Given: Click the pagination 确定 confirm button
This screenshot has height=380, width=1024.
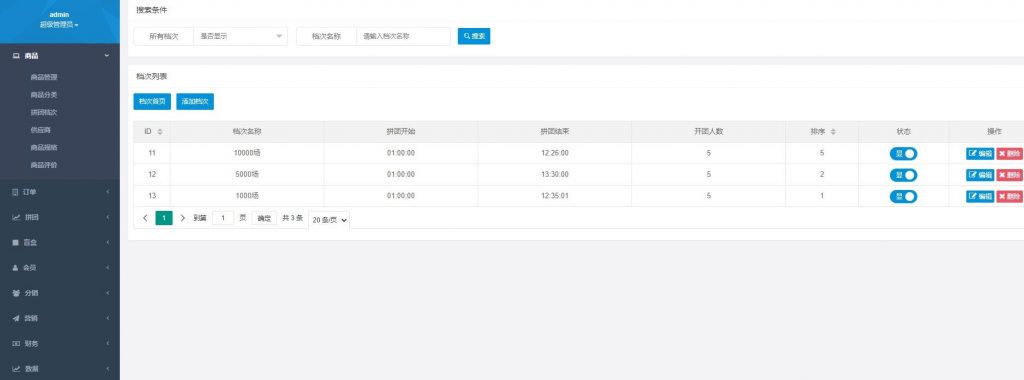Looking at the screenshot, I should coord(264,218).
